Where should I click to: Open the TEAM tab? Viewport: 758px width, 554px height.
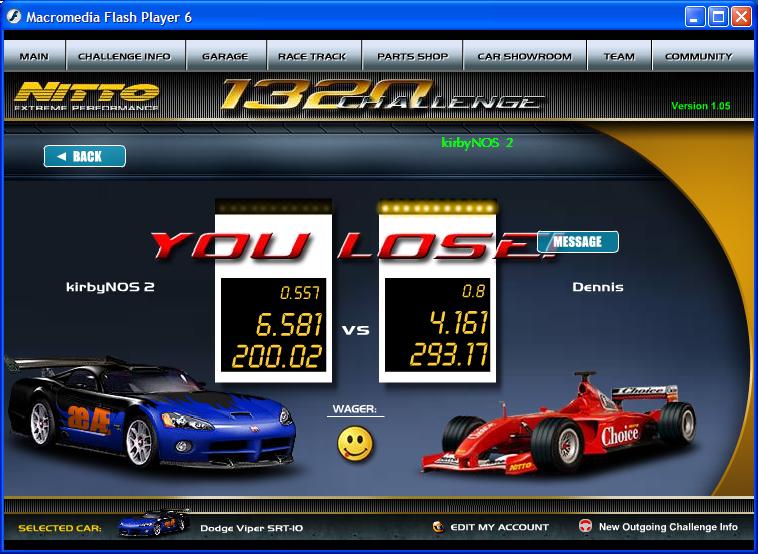[x=619, y=56]
